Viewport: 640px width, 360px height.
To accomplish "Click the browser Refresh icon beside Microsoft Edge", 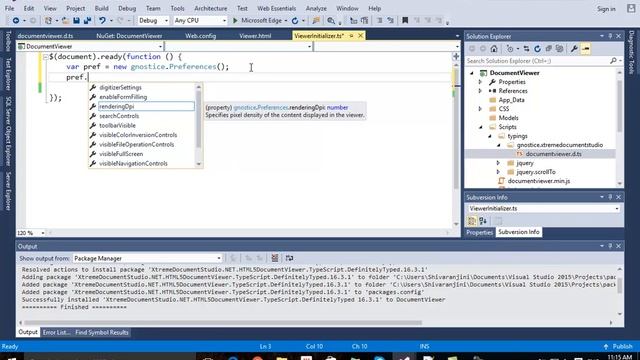I will point(295,20).
